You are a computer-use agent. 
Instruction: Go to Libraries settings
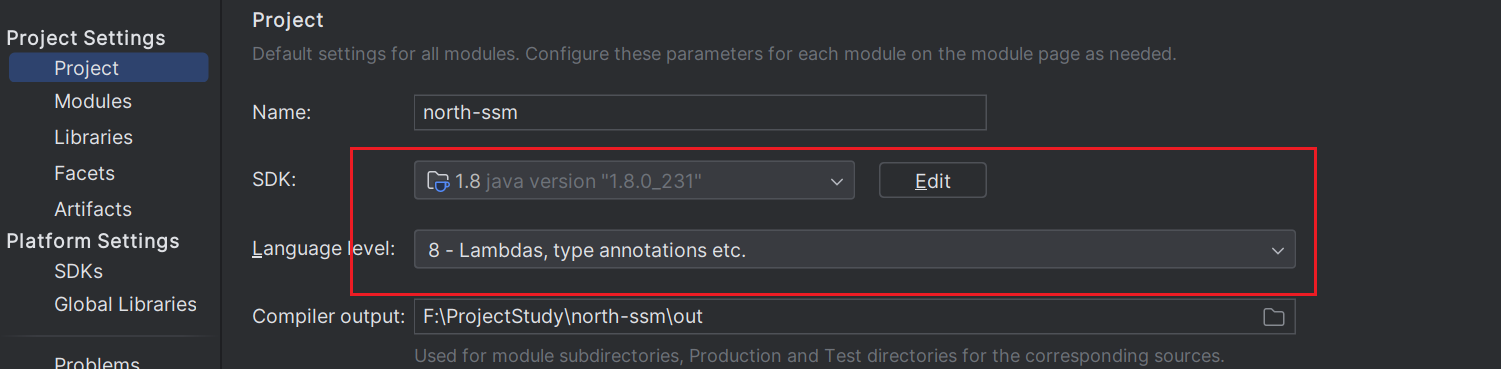tap(93, 137)
